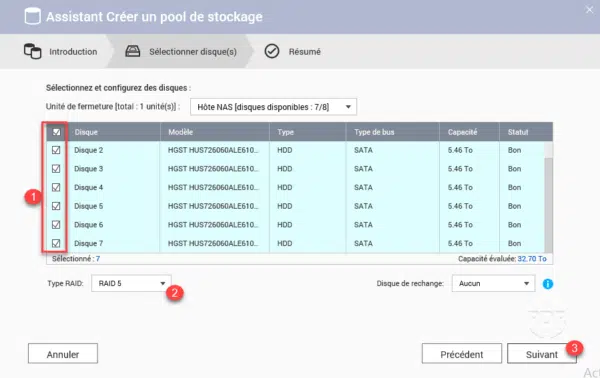Click the 'Disque 6' row name
This screenshot has width=600, height=378.
click(x=88, y=225)
